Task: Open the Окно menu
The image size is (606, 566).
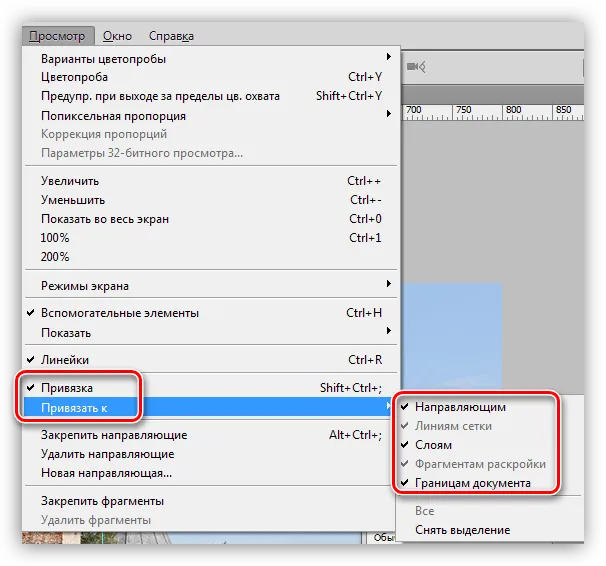Action: click(117, 36)
